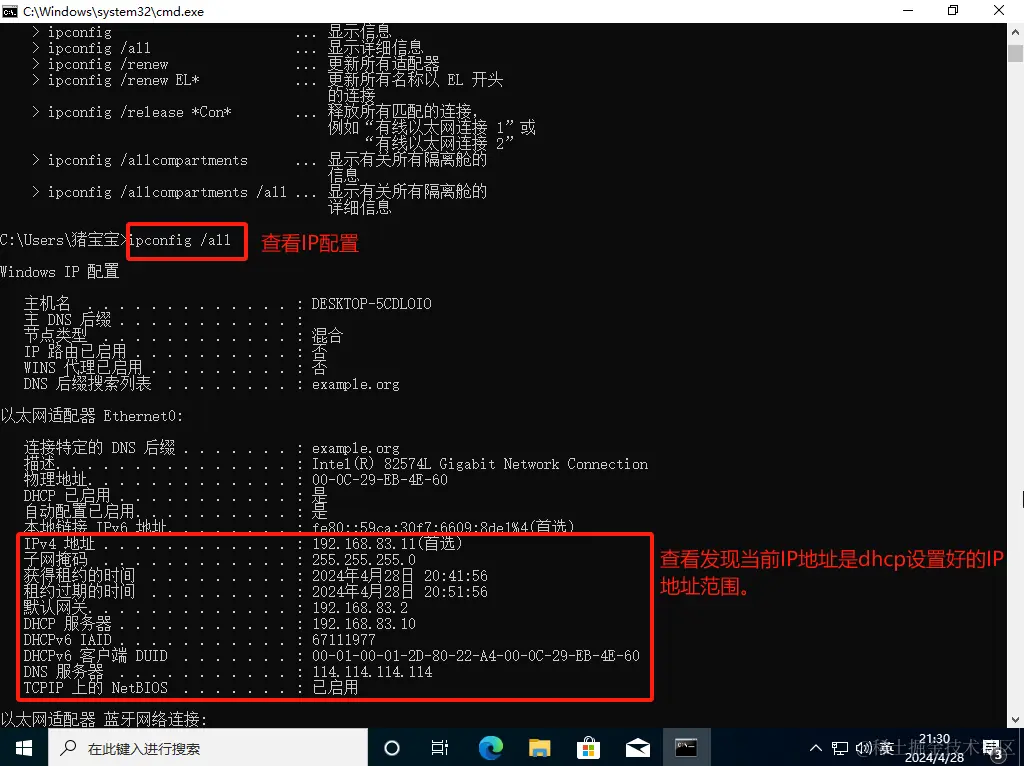Open Cortana circle icon on taskbar
The height and width of the screenshot is (766, 1024).
coord(392,748)
